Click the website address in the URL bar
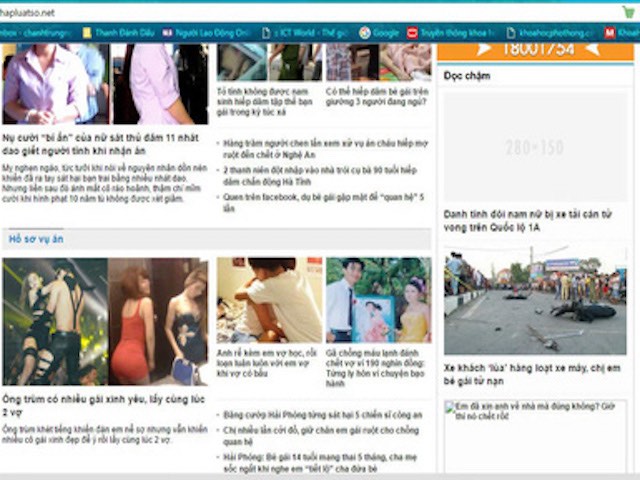The width and height of the screenshot is (640, 480). point(28,11)
